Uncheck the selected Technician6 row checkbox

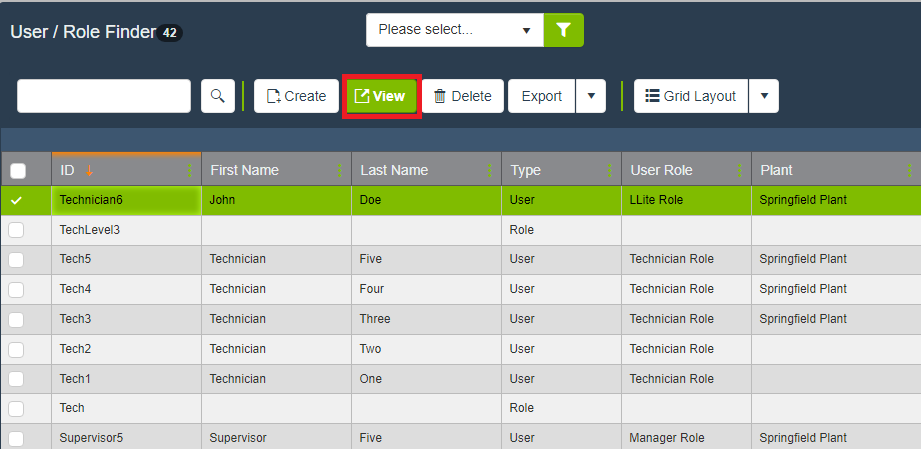[16, 200]
